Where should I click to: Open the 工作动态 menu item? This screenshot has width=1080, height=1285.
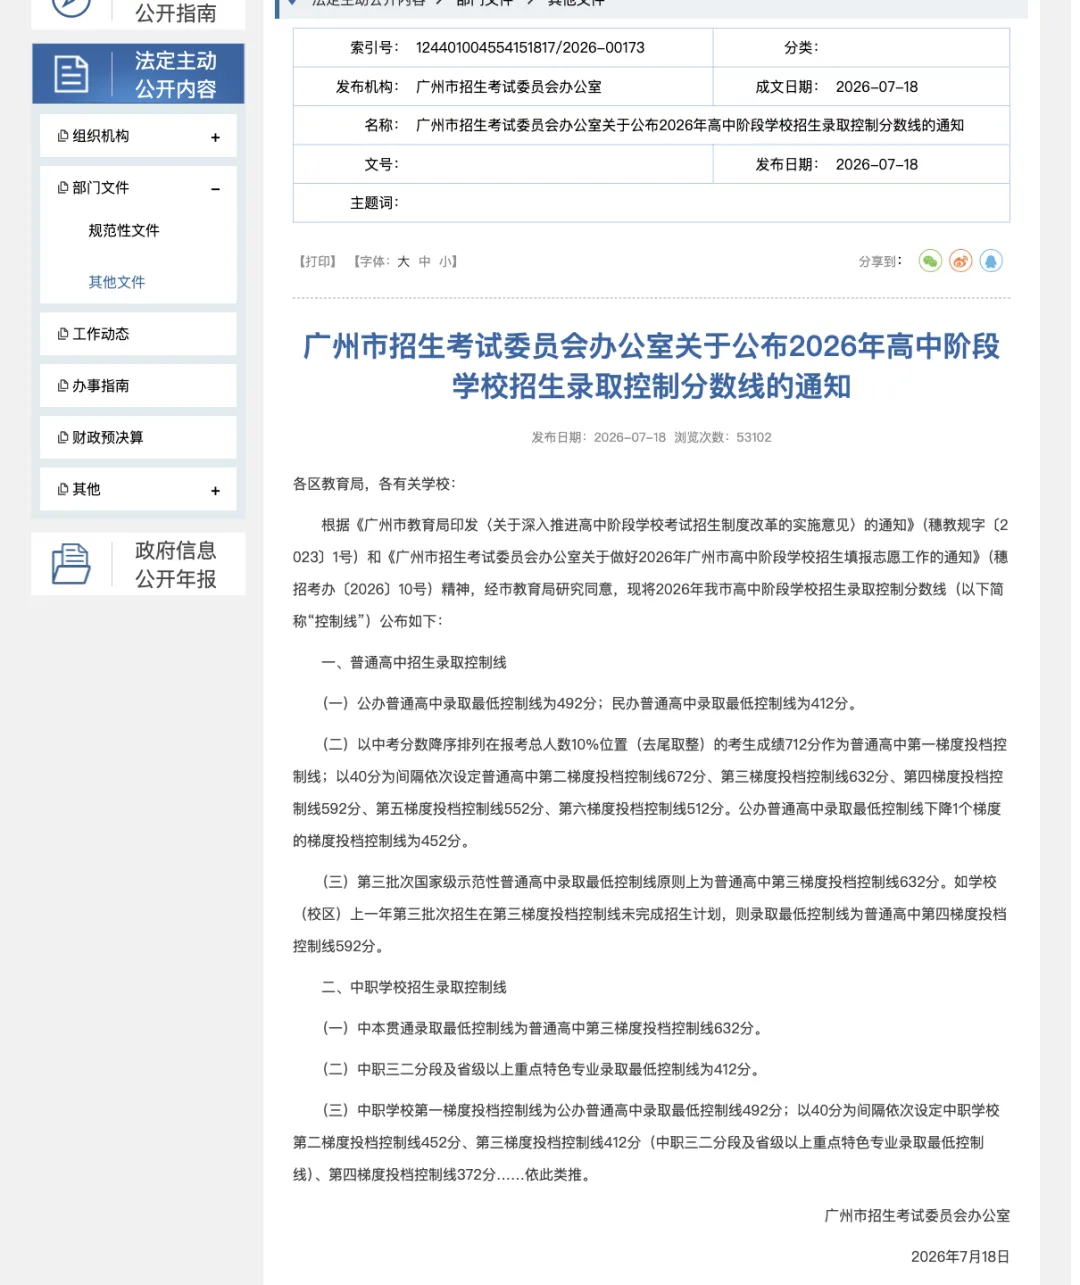click(x=138, y=334)
